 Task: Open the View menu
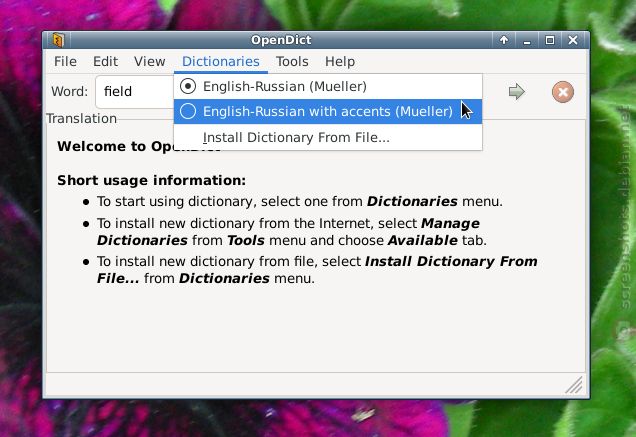click(x=150, y=62)
